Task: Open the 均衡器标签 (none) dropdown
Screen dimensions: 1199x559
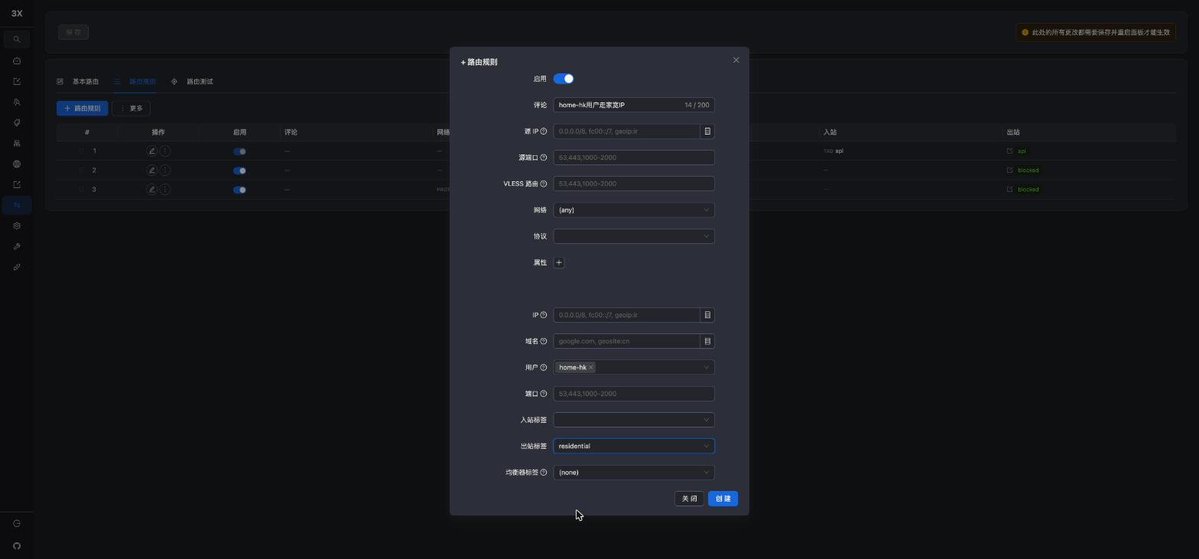Action: click(634, 473)
